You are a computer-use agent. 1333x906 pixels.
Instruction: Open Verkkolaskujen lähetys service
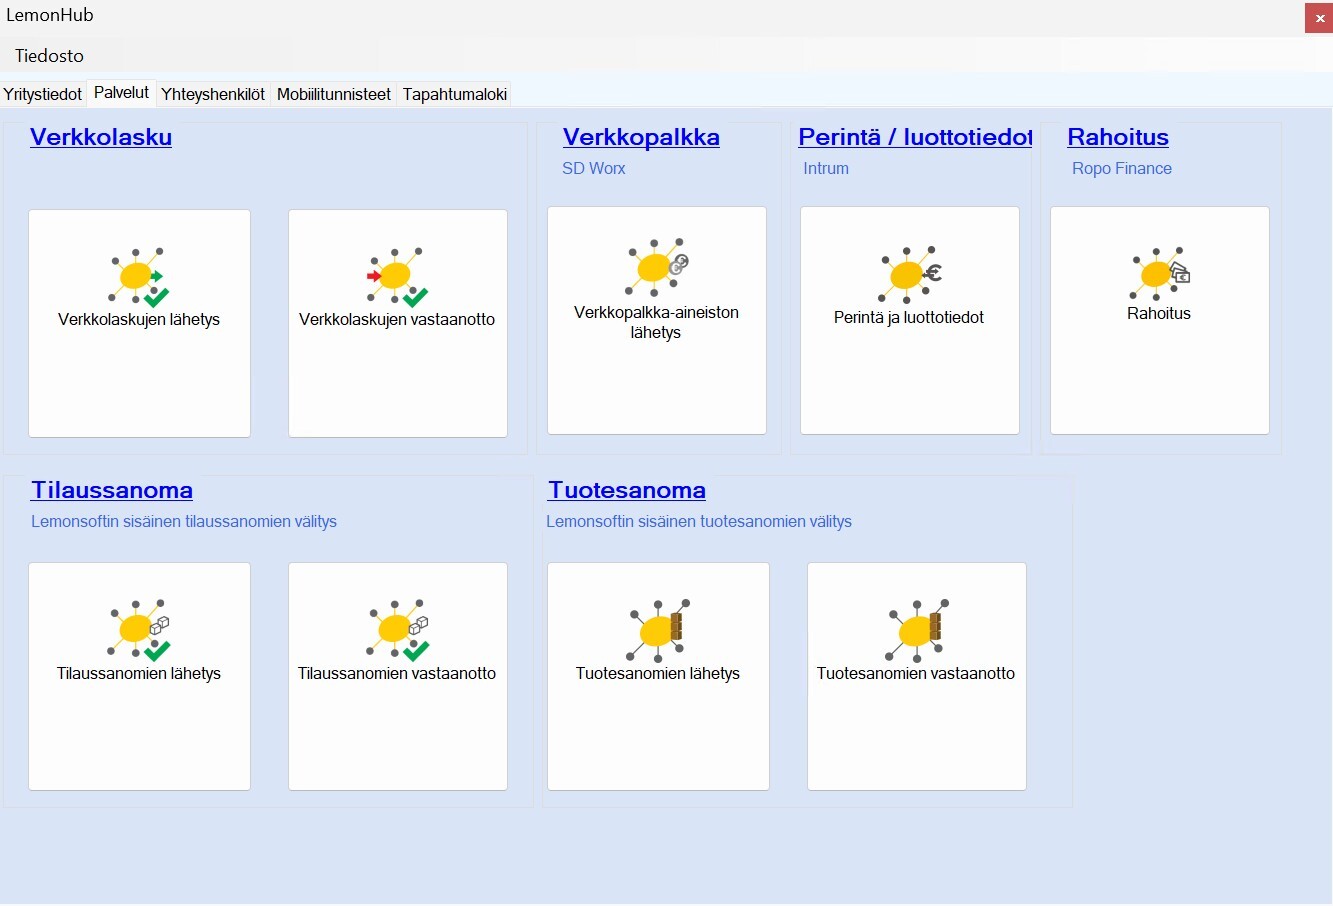tap(139, 322)
